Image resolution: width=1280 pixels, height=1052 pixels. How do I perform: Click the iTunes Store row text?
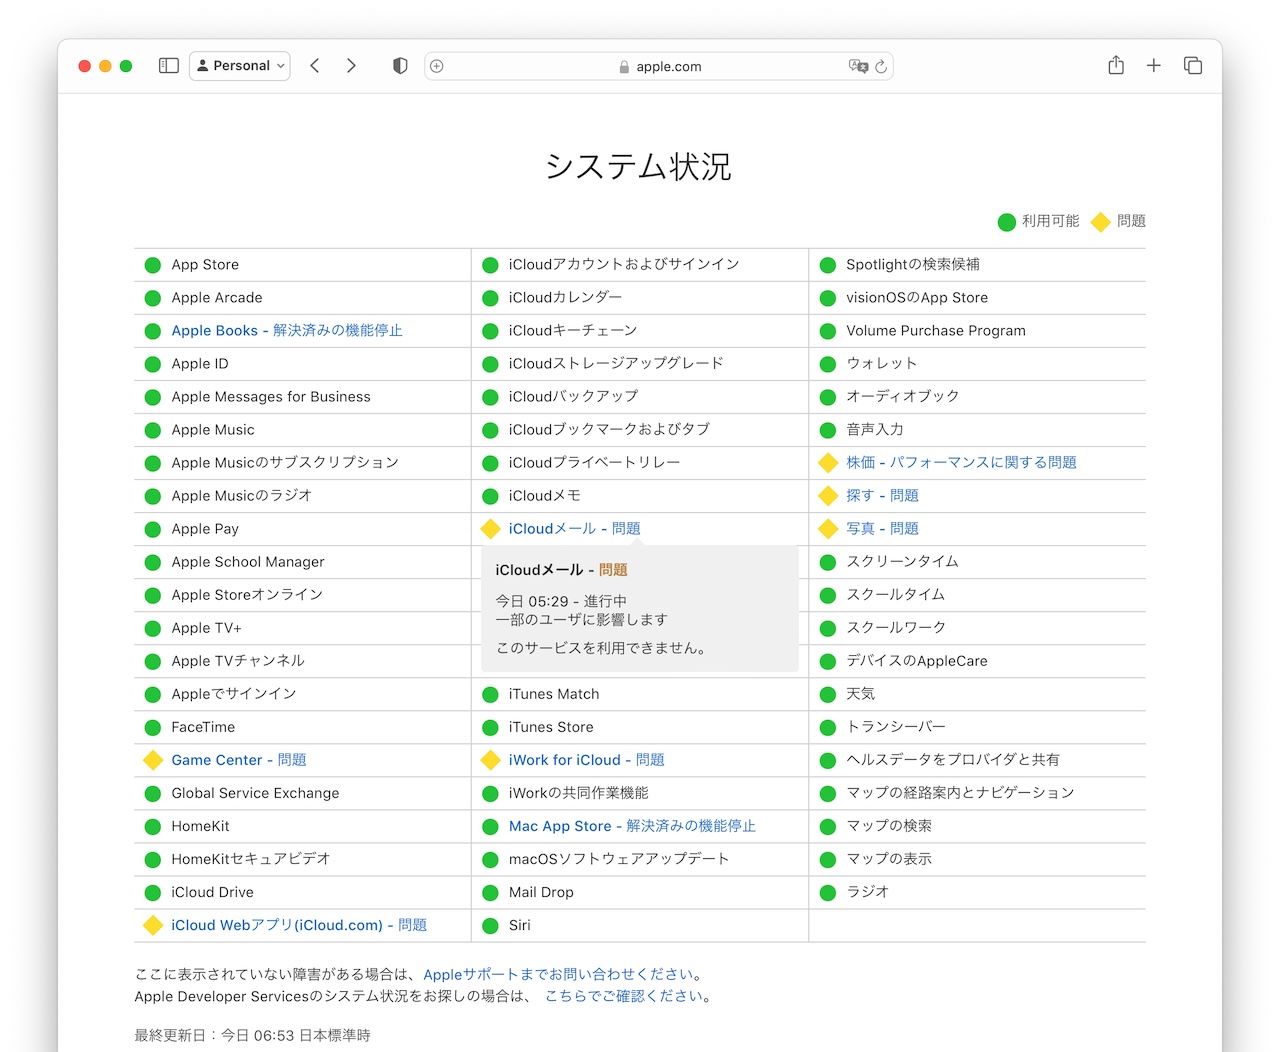click(551, 727)
